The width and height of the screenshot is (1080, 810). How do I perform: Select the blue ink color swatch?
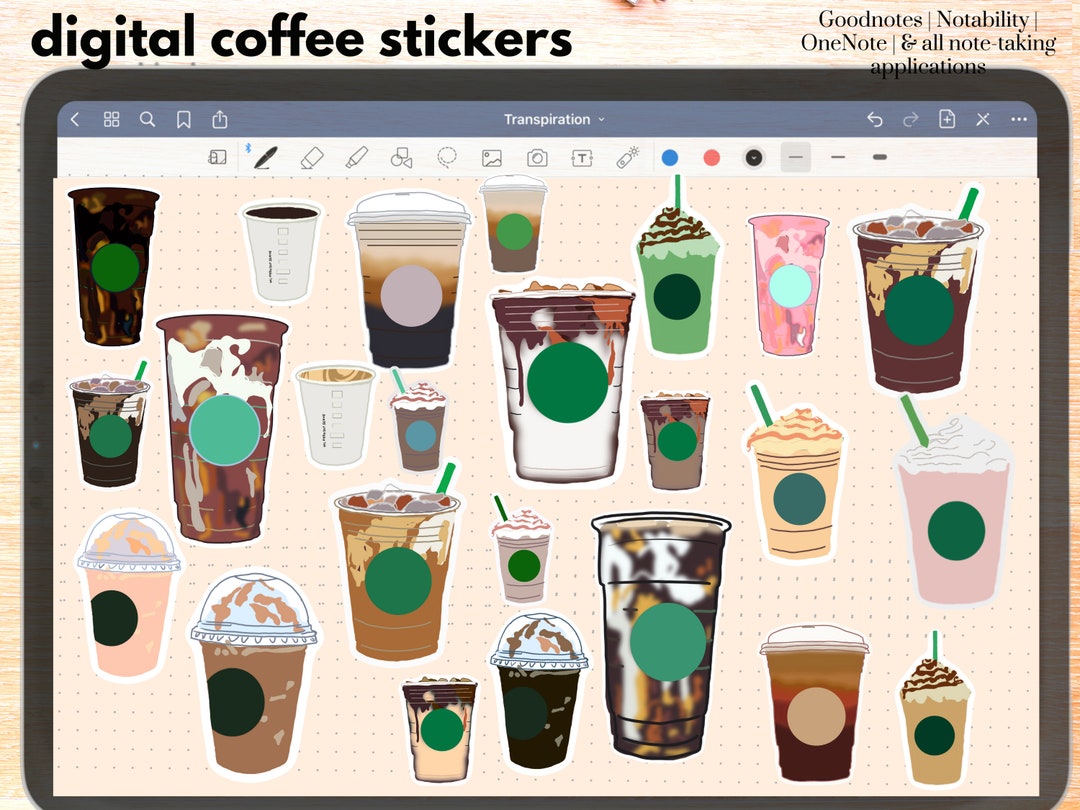[670, 157]
